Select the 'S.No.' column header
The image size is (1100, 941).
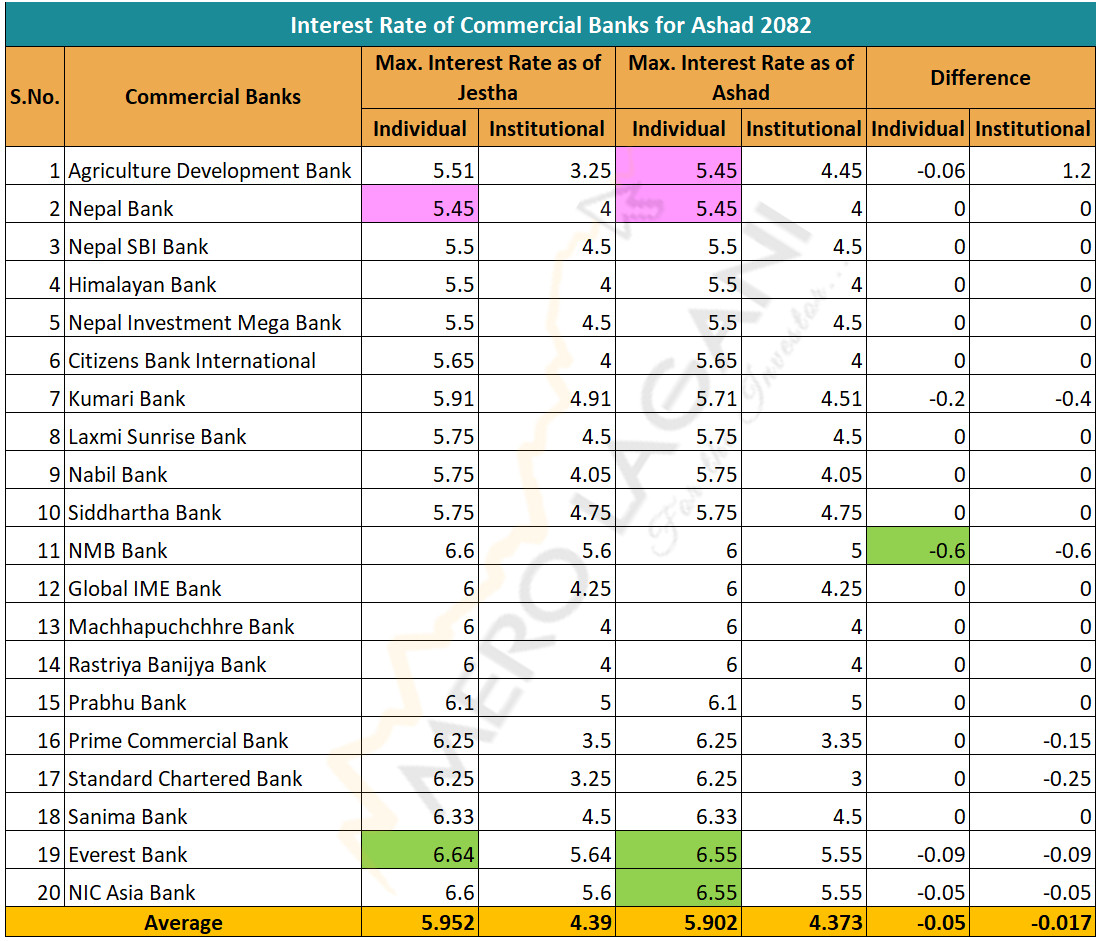tap(34, 97)
